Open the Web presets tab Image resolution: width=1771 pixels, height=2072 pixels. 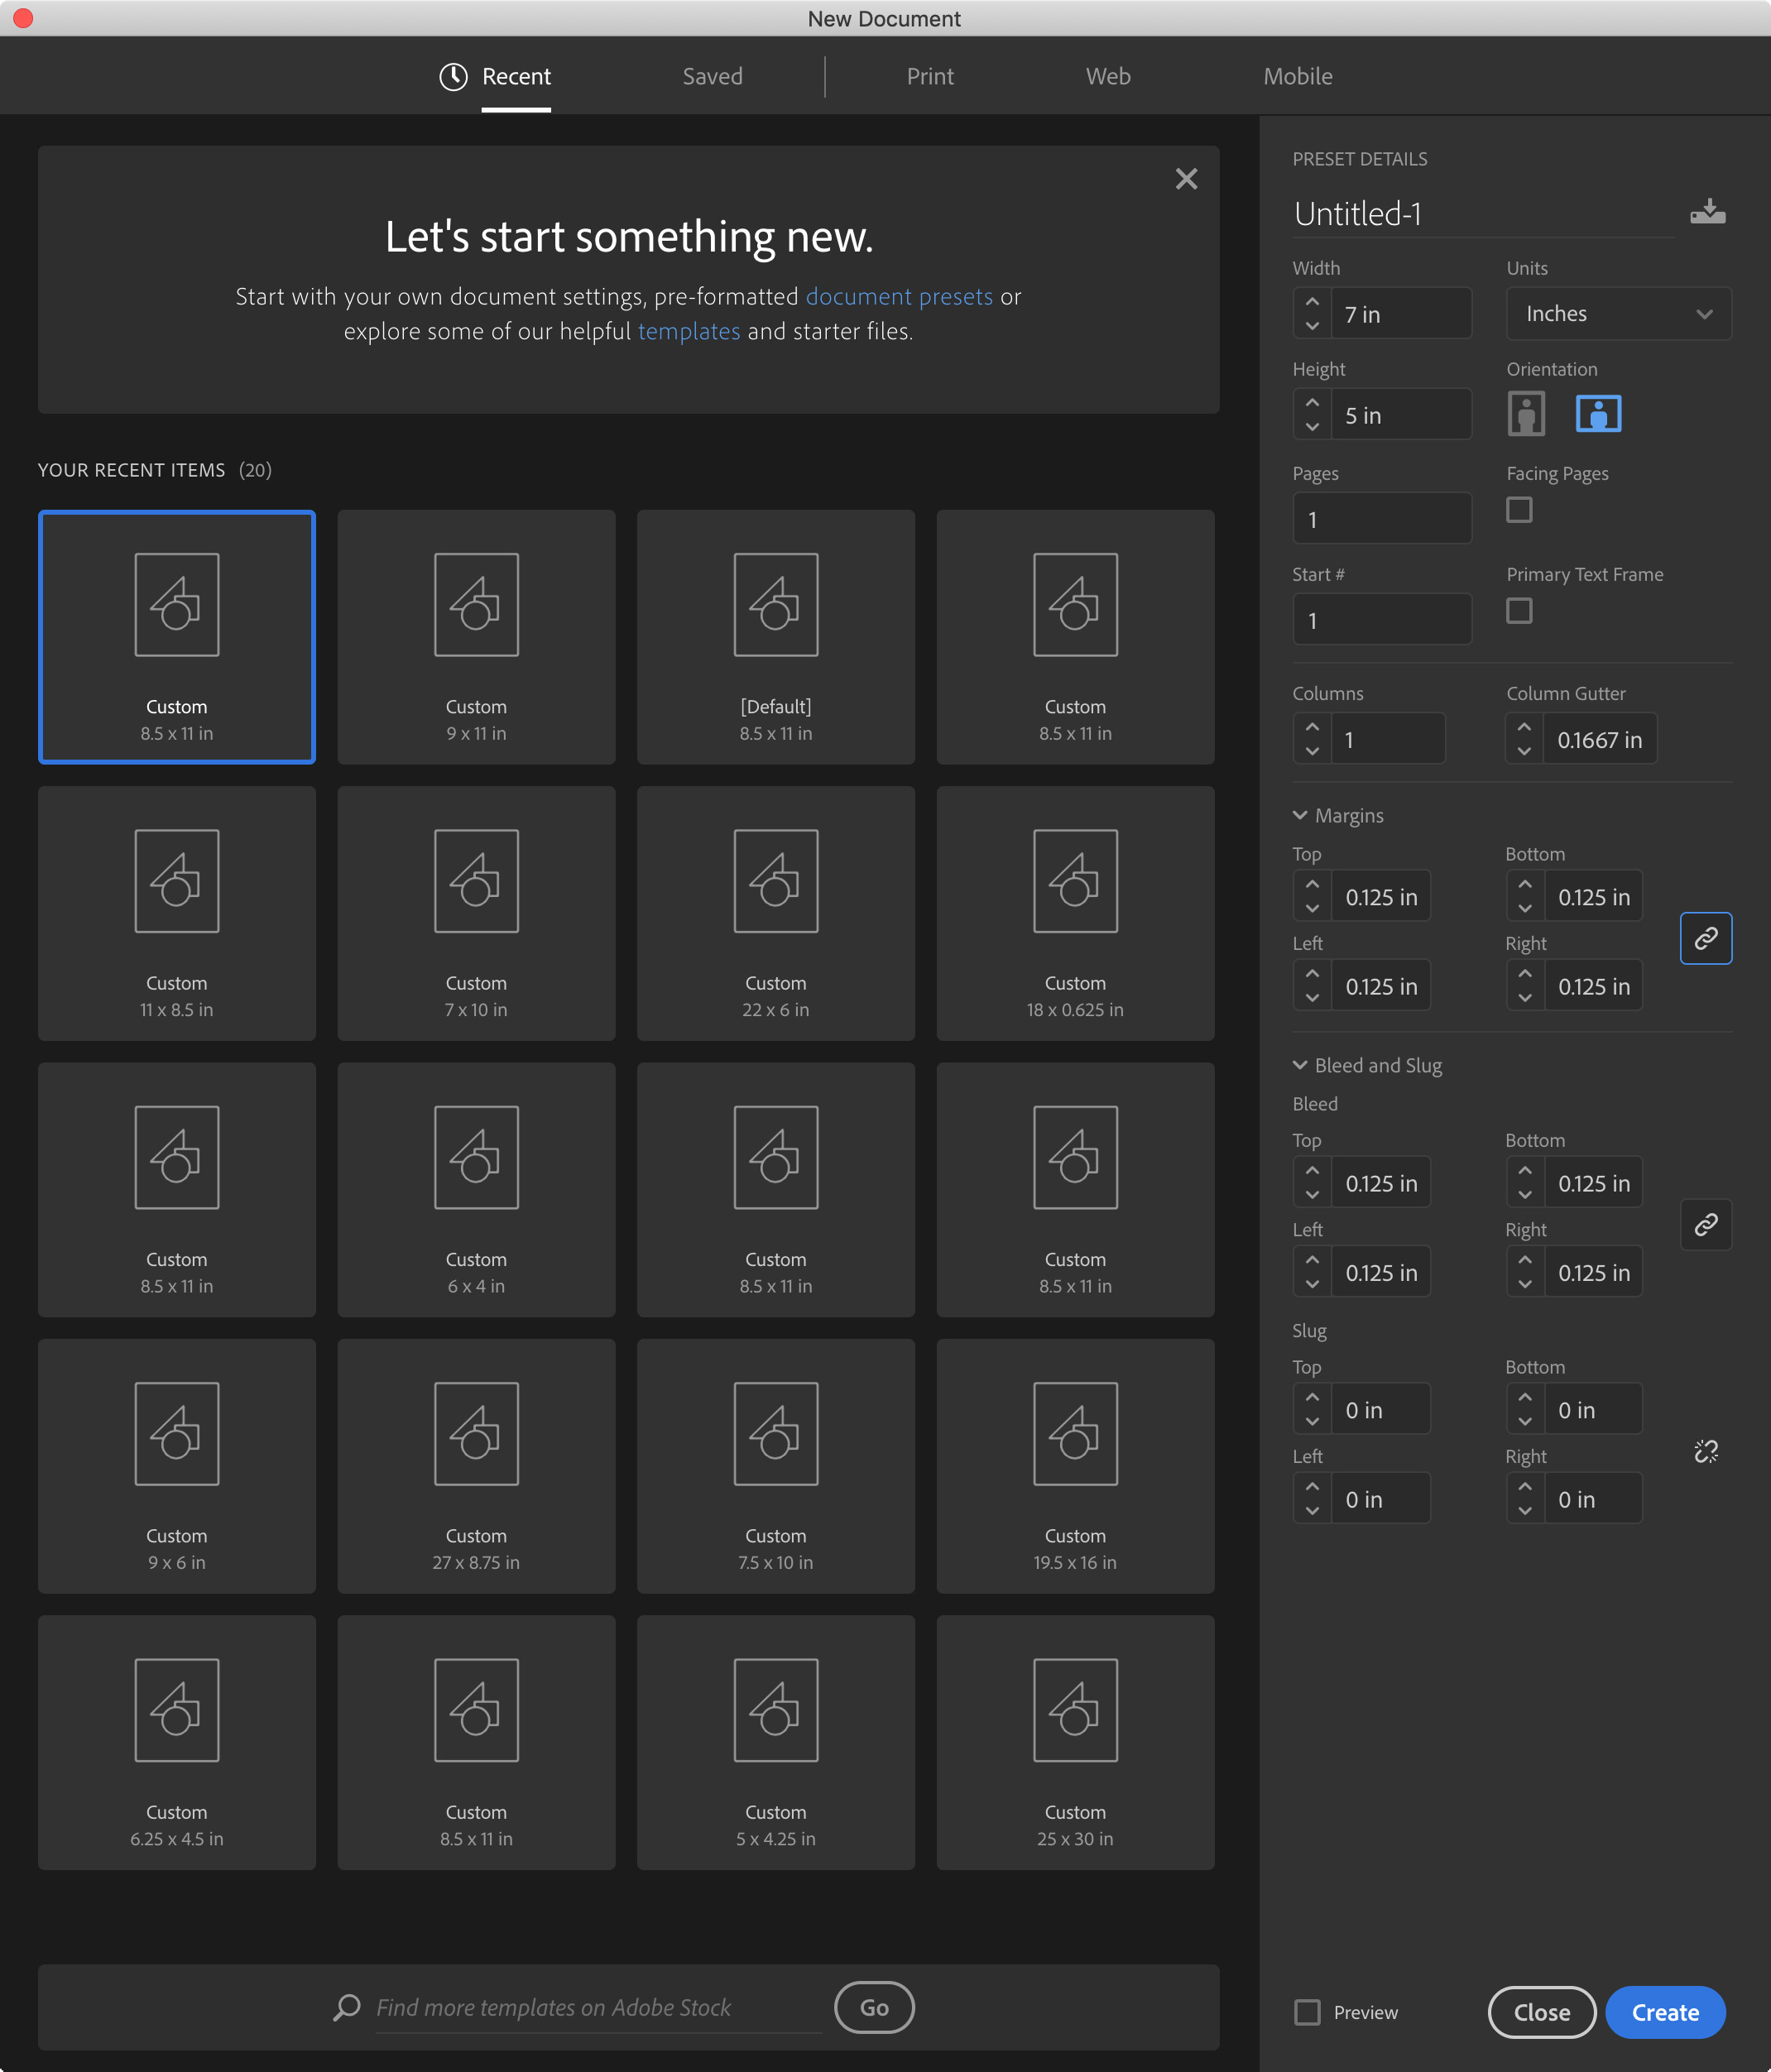tap(1108, 77)
